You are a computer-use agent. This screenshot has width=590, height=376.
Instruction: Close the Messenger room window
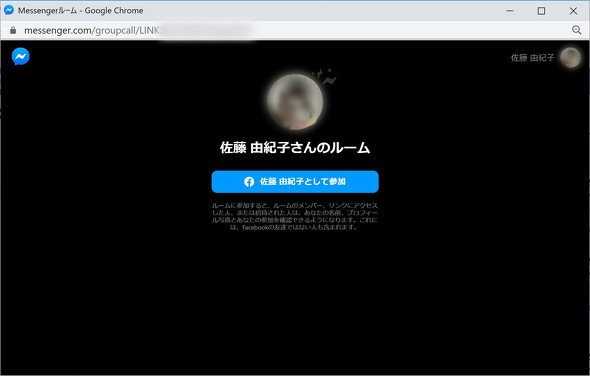pos(573,11)
